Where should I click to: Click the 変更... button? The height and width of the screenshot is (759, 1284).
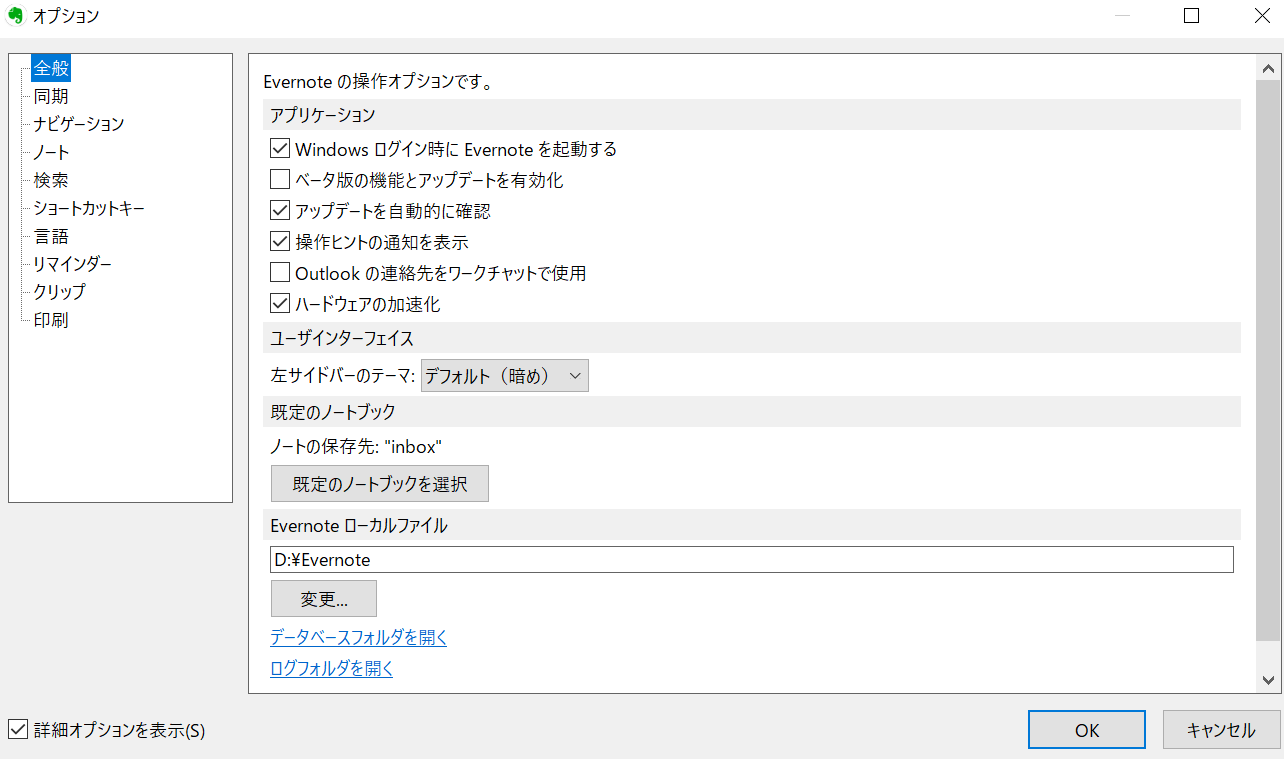coord(324,599)
